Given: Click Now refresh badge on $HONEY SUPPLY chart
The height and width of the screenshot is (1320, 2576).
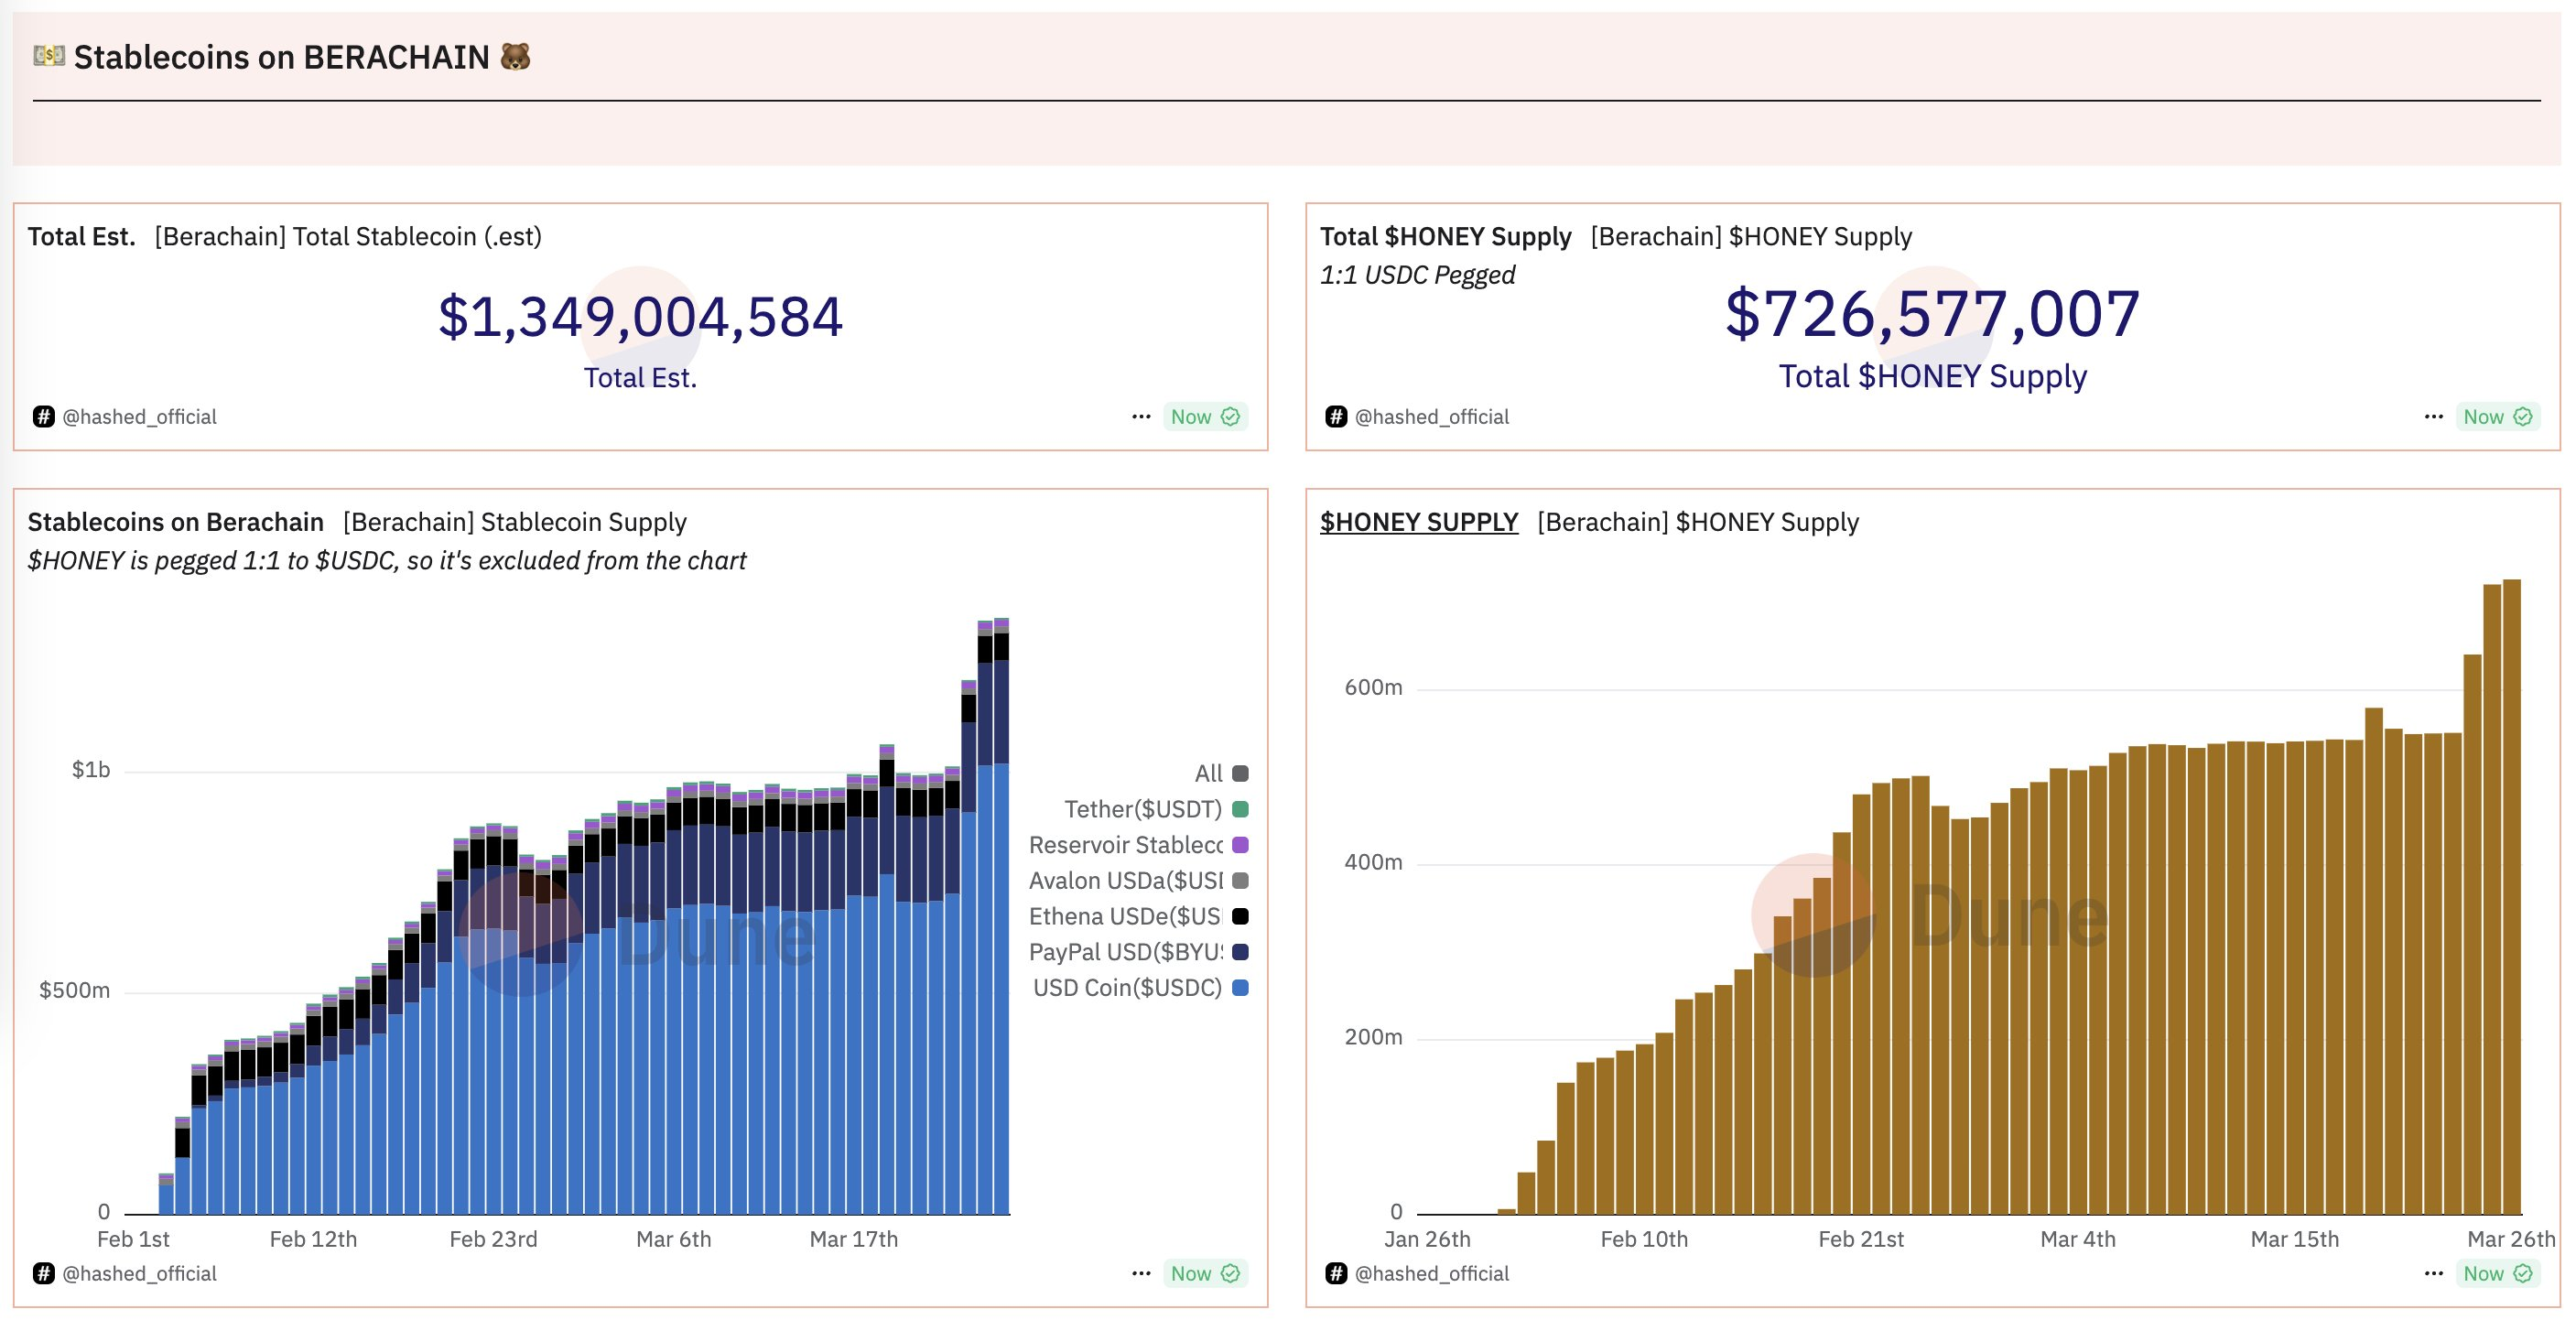Looking at the screenshot, I should coord(2497,1273).
